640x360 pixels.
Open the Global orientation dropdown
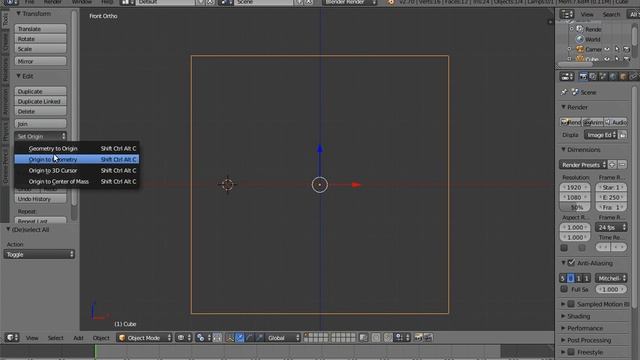283,338
